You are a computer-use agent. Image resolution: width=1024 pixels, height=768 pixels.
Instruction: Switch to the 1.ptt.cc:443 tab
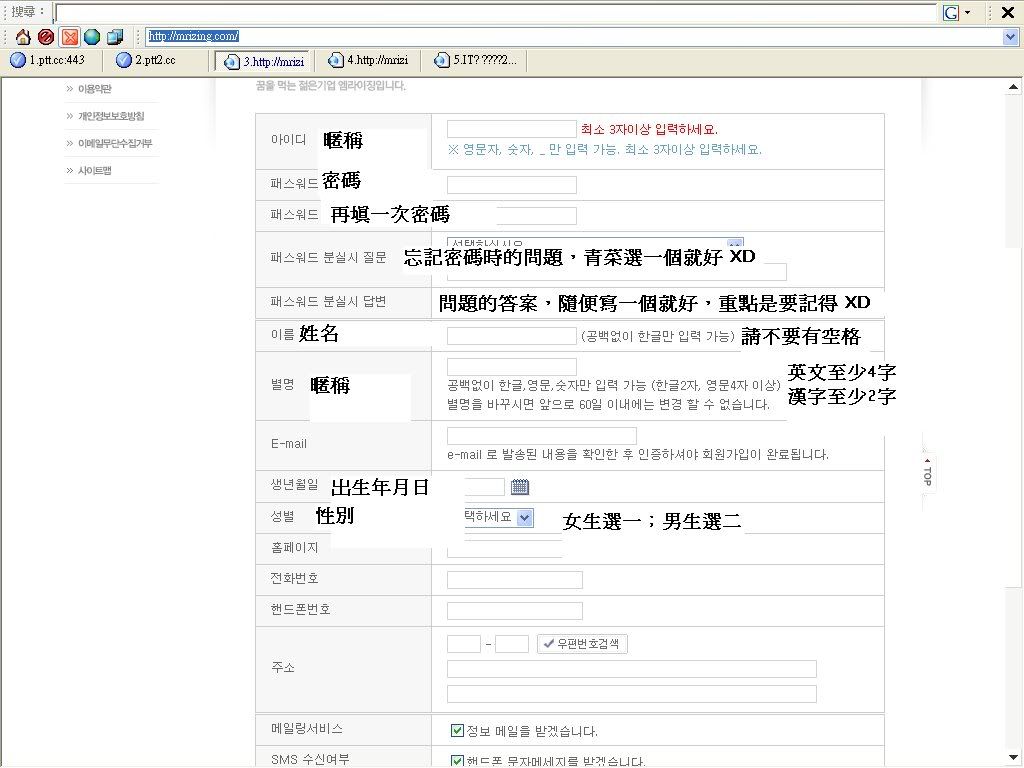(x=50, y=60)
